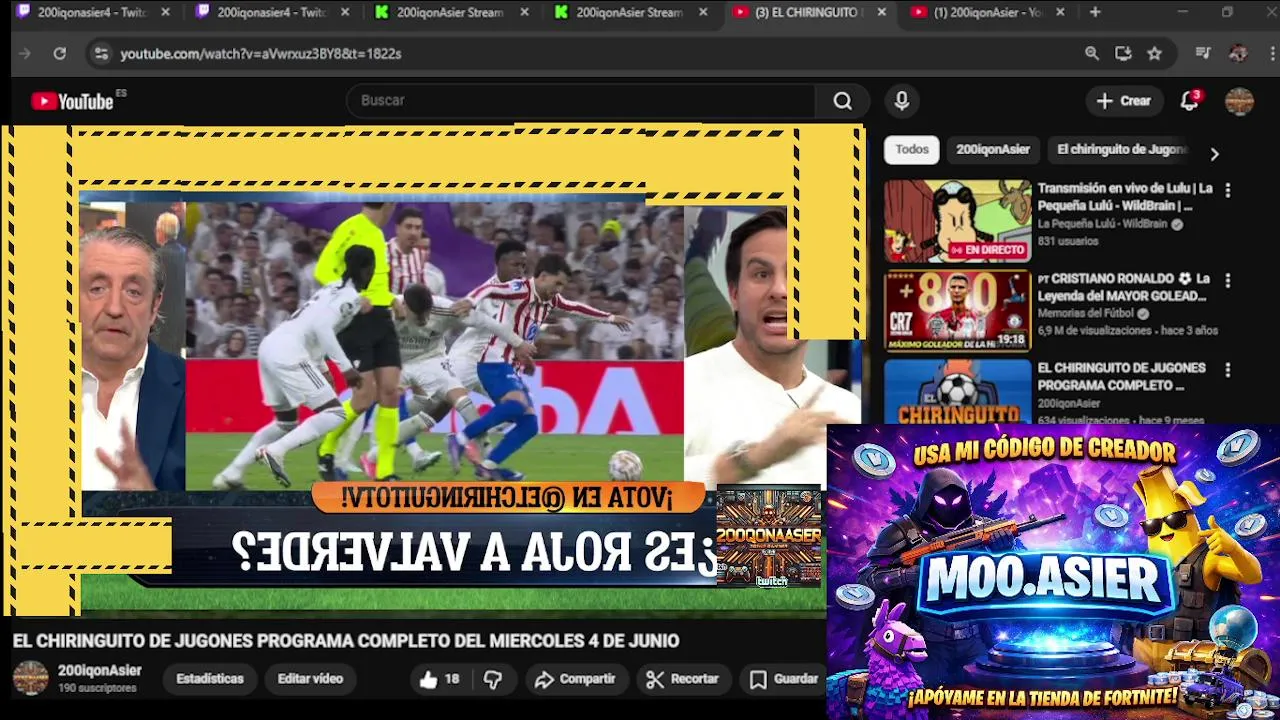The width and height of the screenshot is (1280, 720).
Task: View site information icon beside the URL
Action: point(100,54)
